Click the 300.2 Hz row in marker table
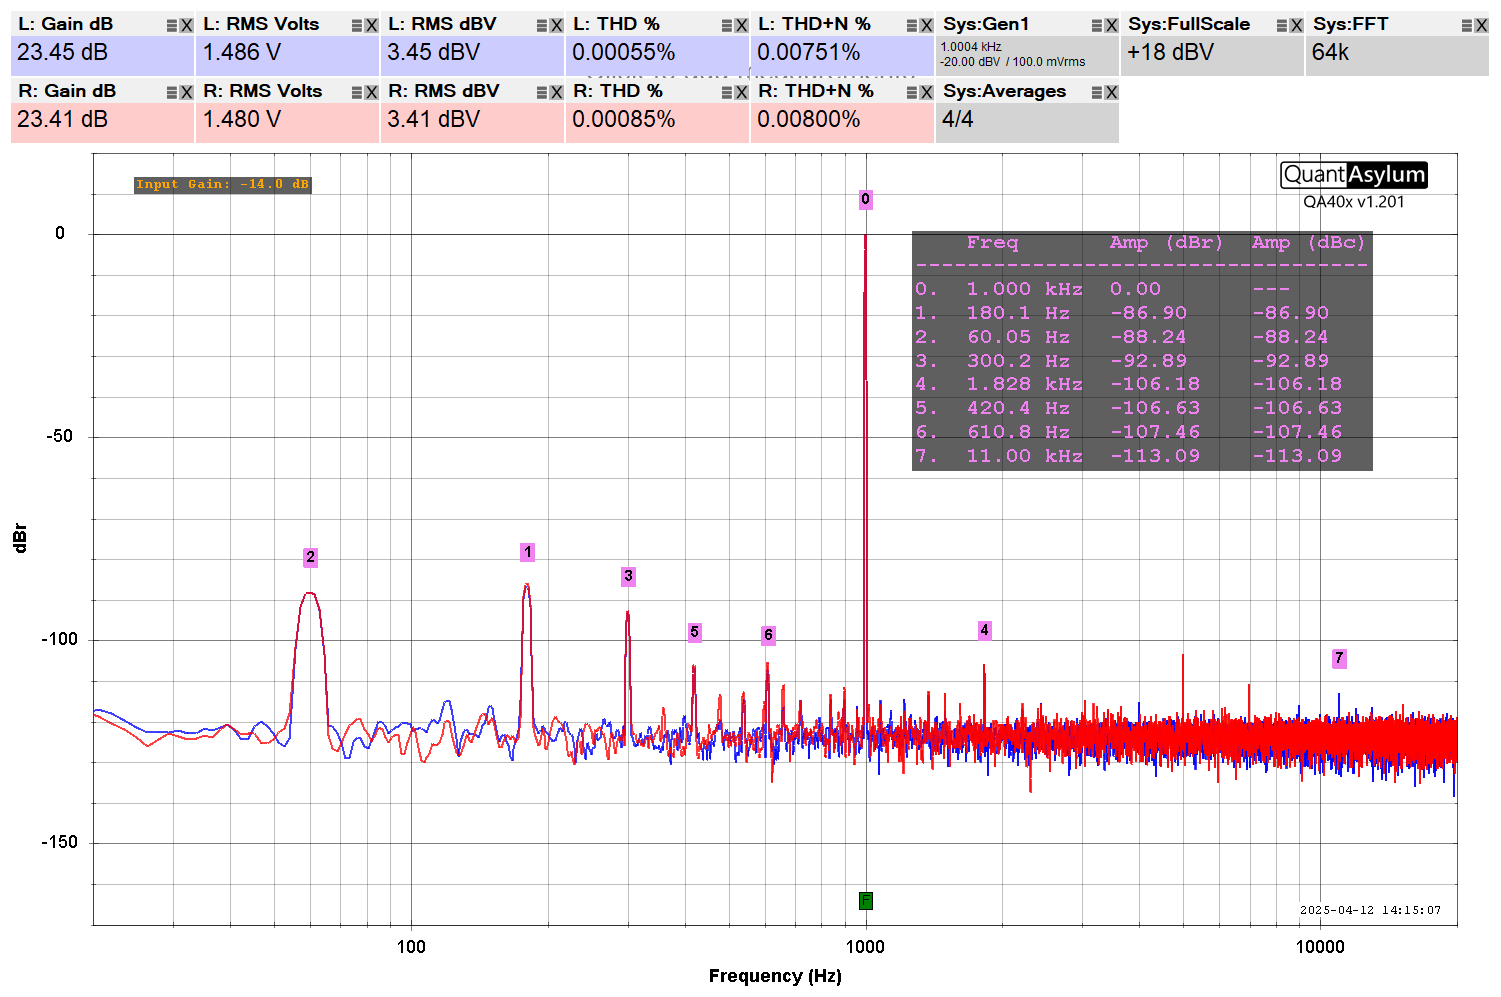Screen dimensions: 1501x997 coord(1122,361)
